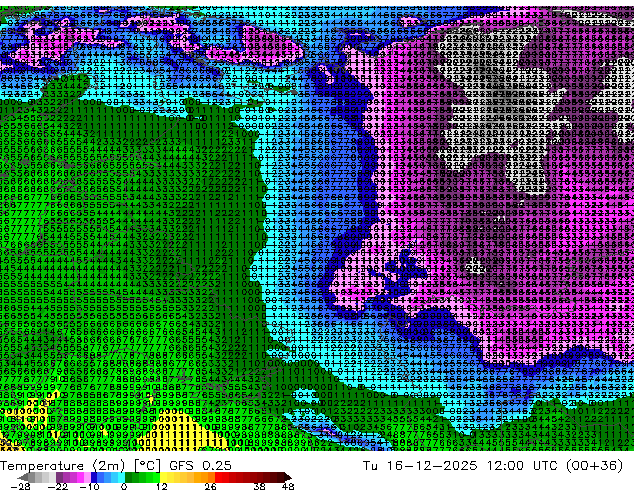Viewport: 634px width, 490px height.
Task: Click the dark brown right arrow end of the color scale
Action: (287, 477)
